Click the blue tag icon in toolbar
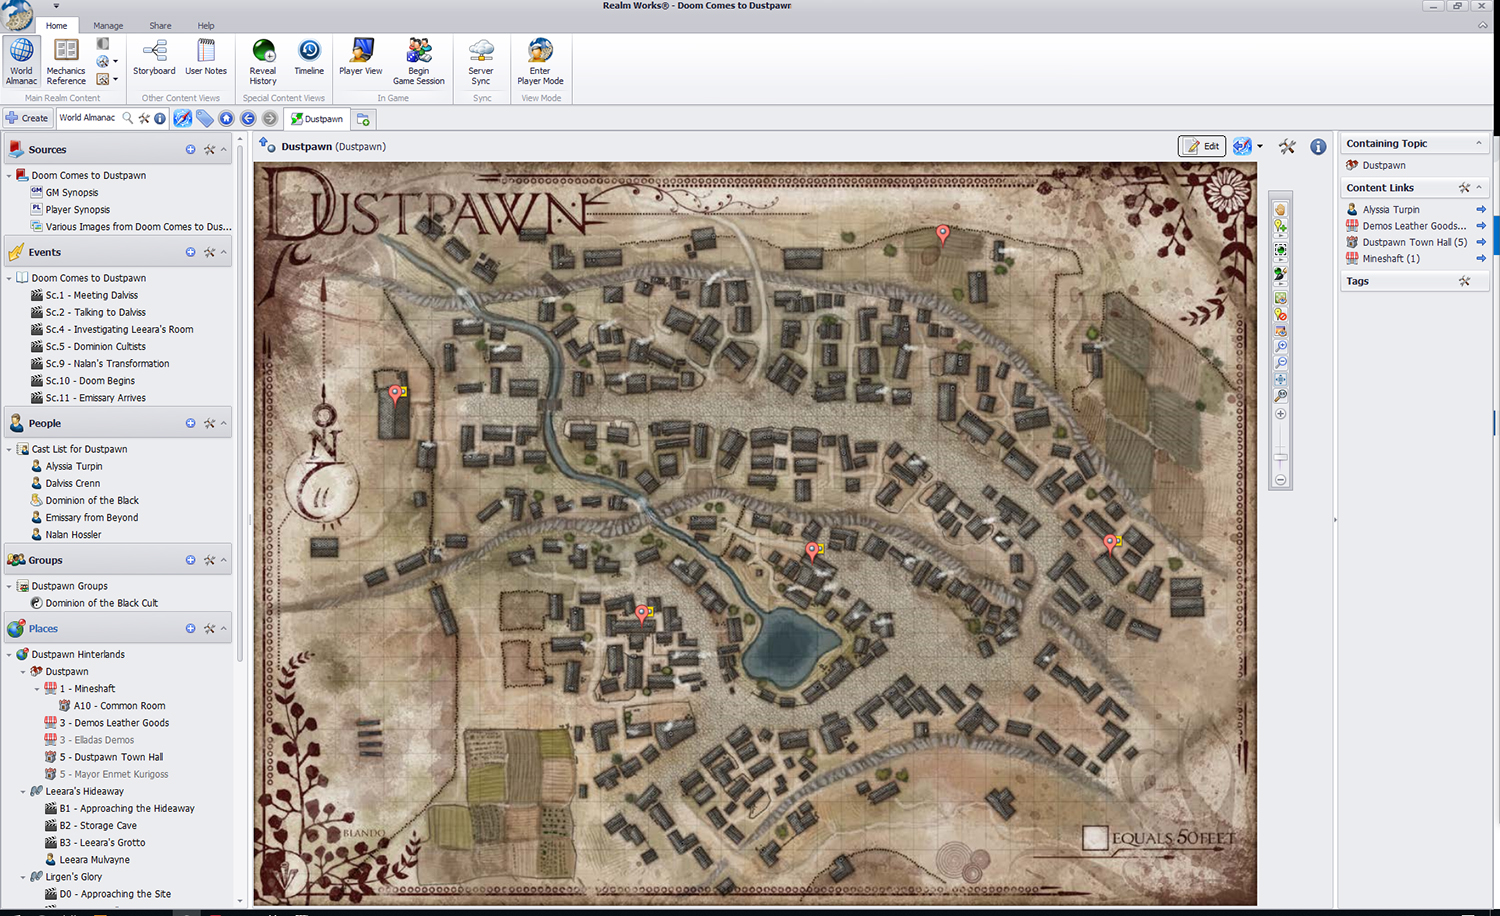Screen dimensions: 1500x916 [205, 118]
